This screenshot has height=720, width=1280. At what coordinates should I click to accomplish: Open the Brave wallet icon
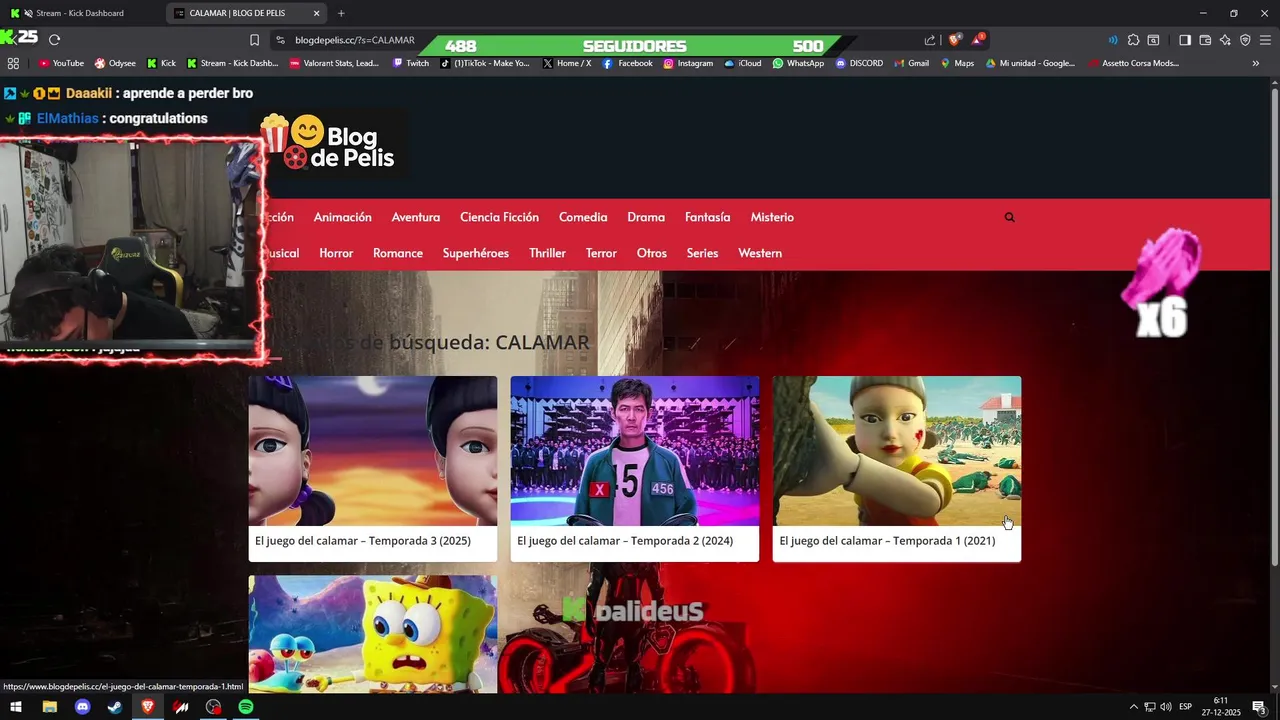1205,40
